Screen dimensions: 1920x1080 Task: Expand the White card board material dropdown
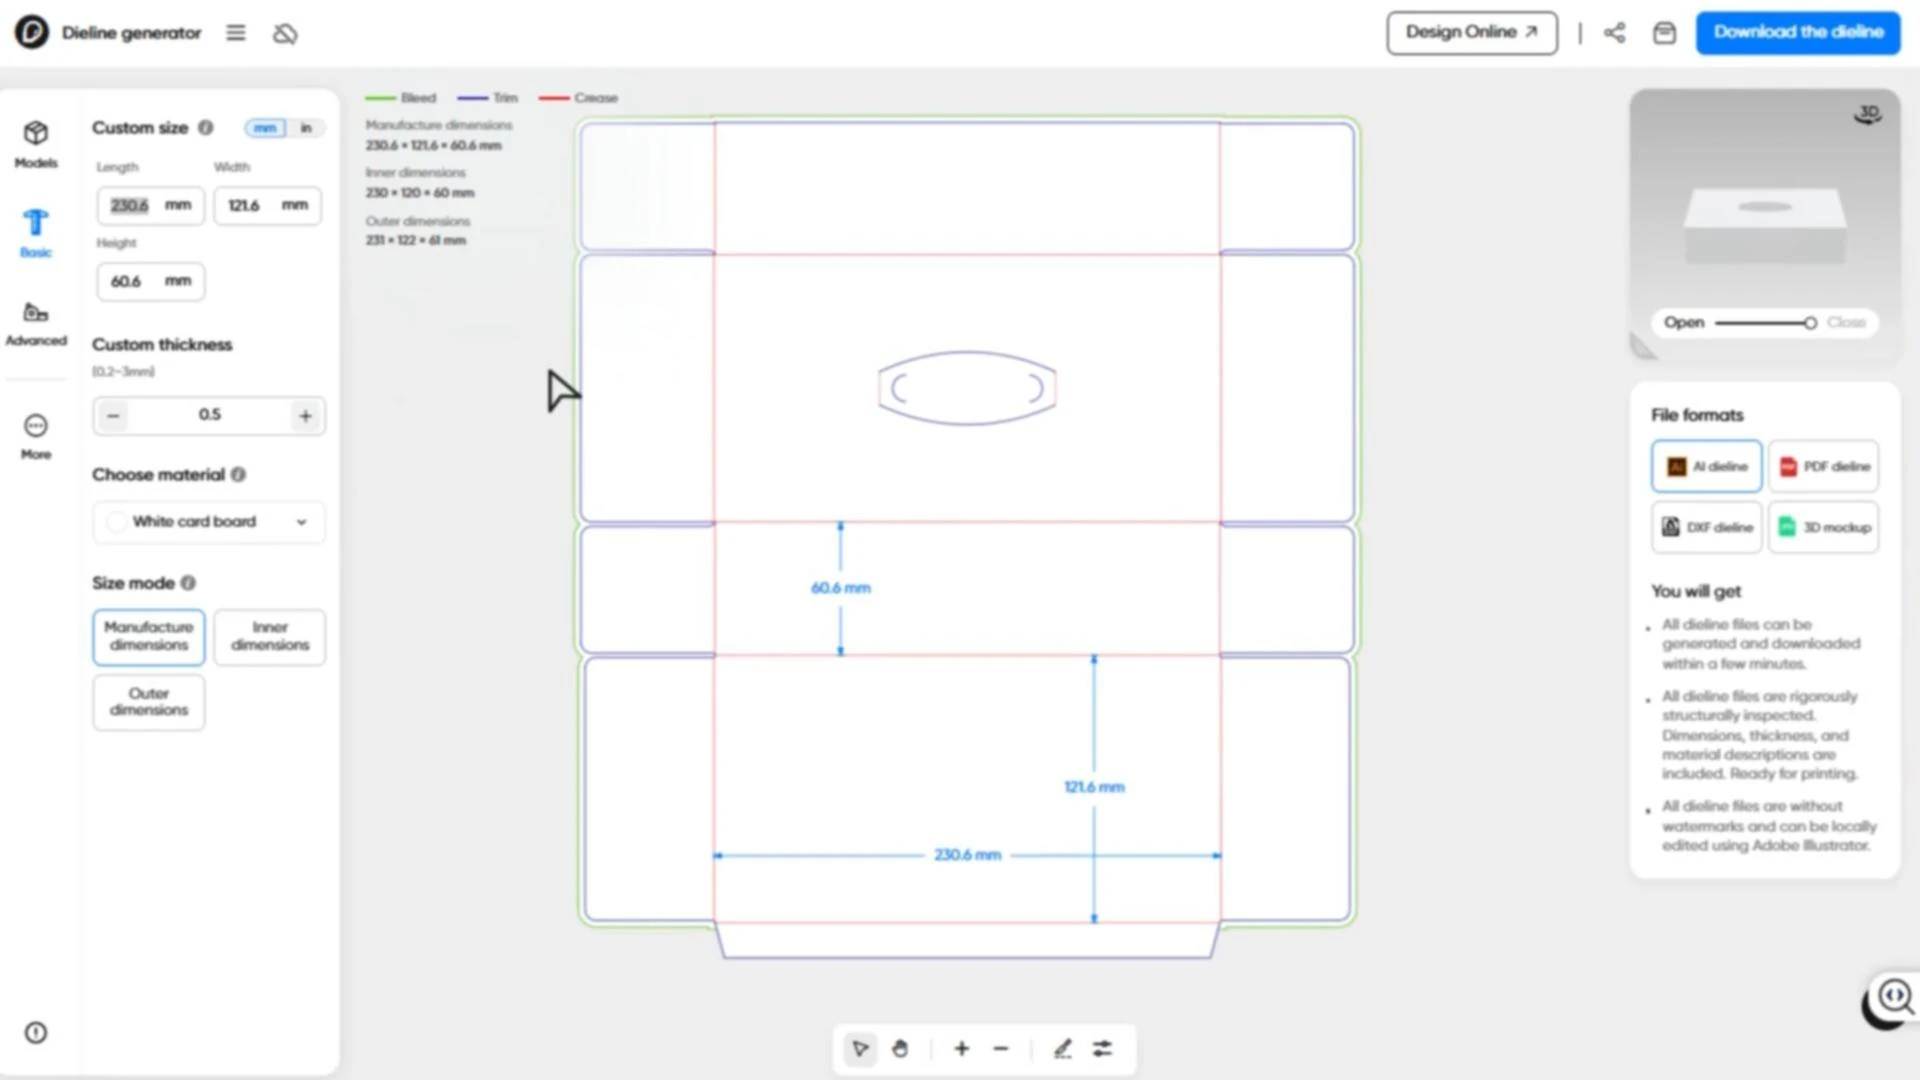coord(209,522)
